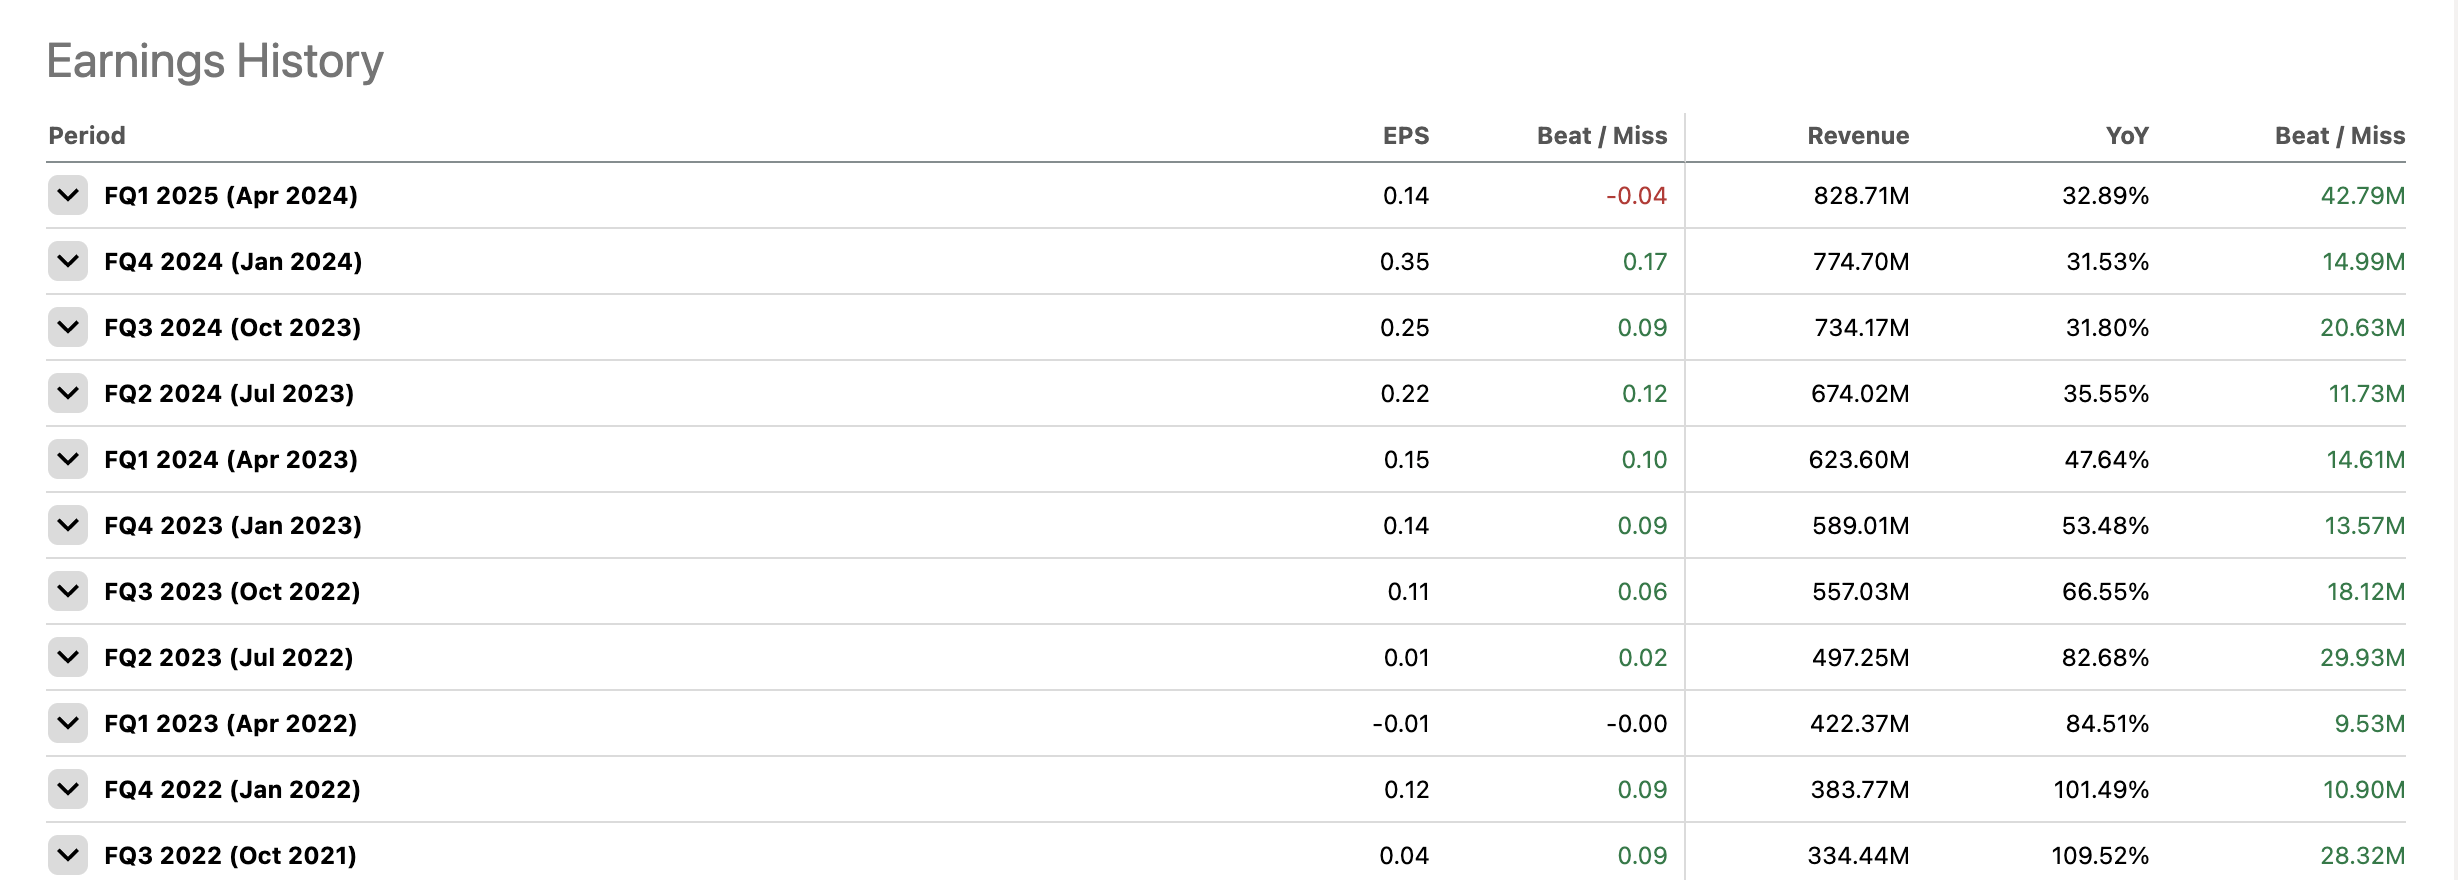Click the YoY column header
This screenshot has width=2458, height=880.
pos(2126,136)
